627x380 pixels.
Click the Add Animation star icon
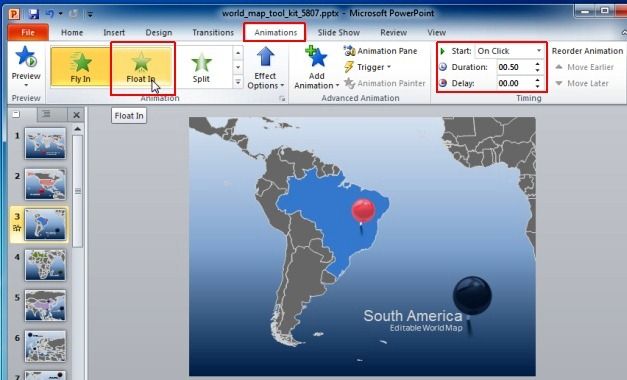click(x=316, y=57)
